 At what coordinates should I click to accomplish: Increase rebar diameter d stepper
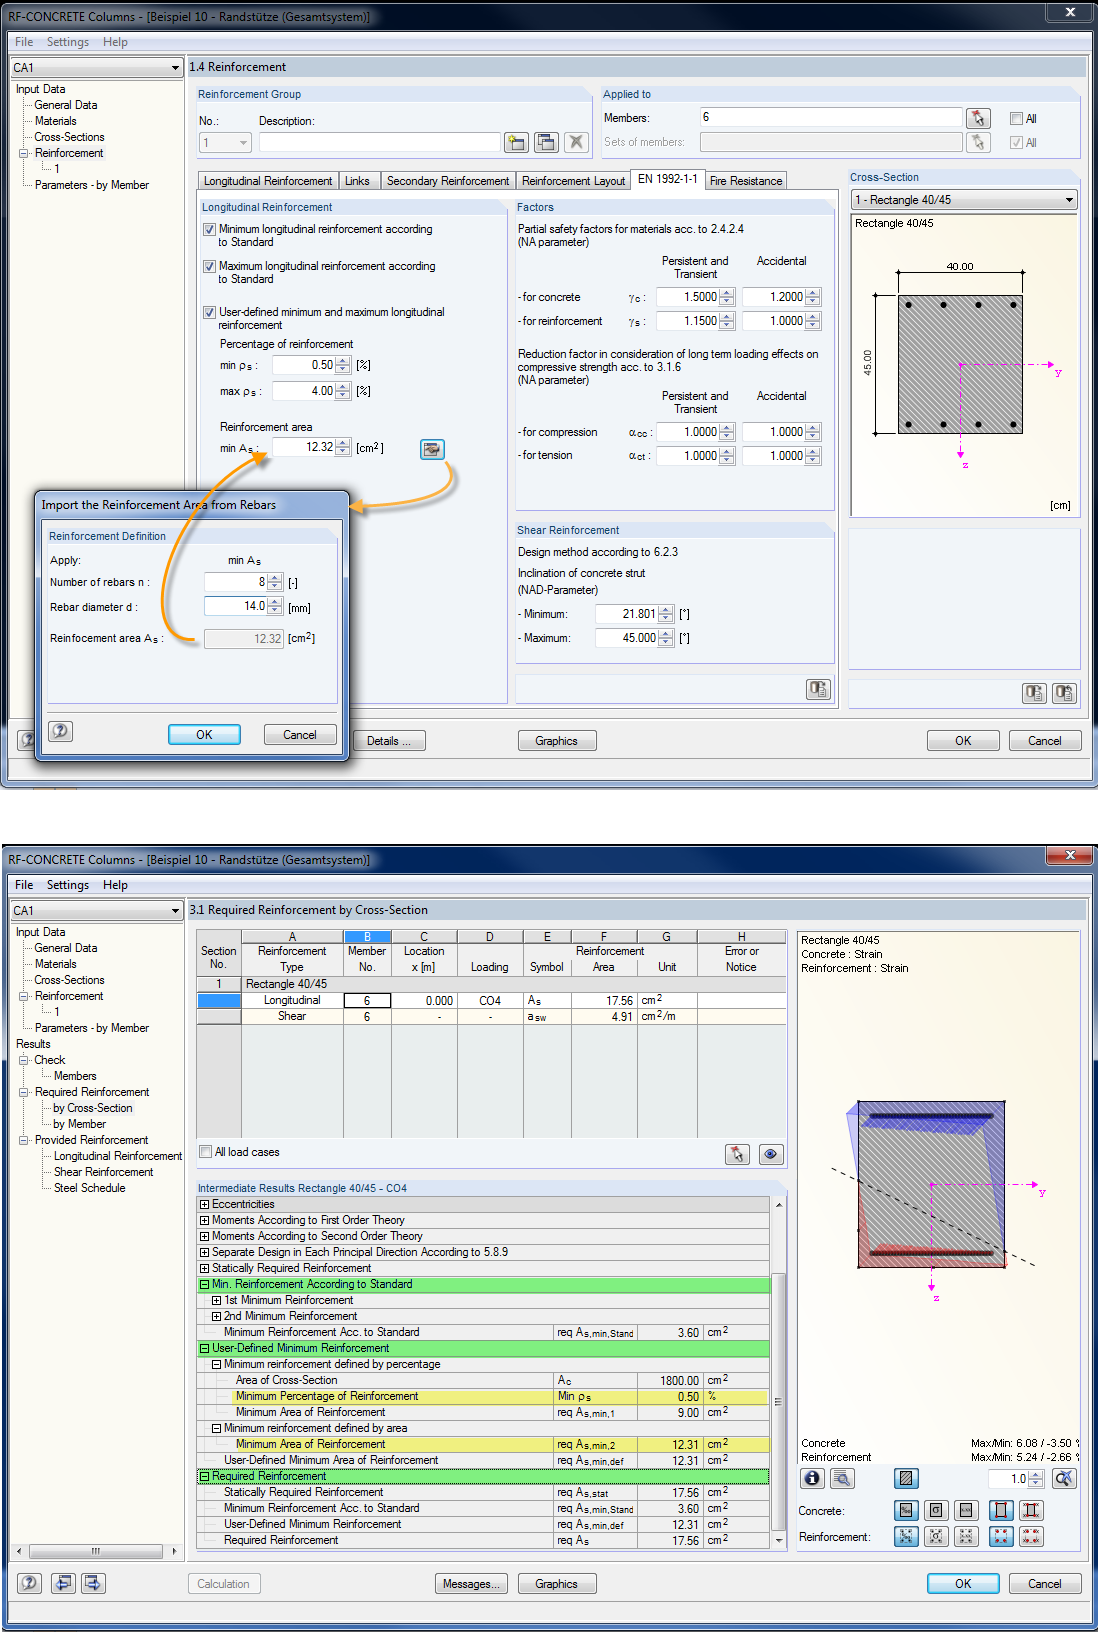[x=275, y=602]
